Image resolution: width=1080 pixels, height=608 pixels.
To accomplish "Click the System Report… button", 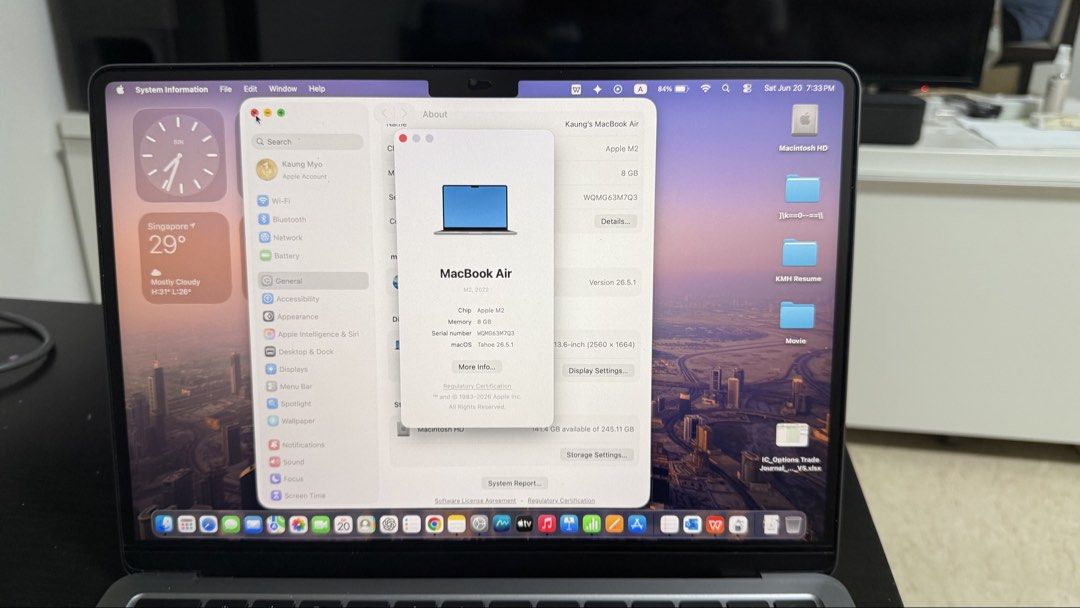I will click(515, 483).
